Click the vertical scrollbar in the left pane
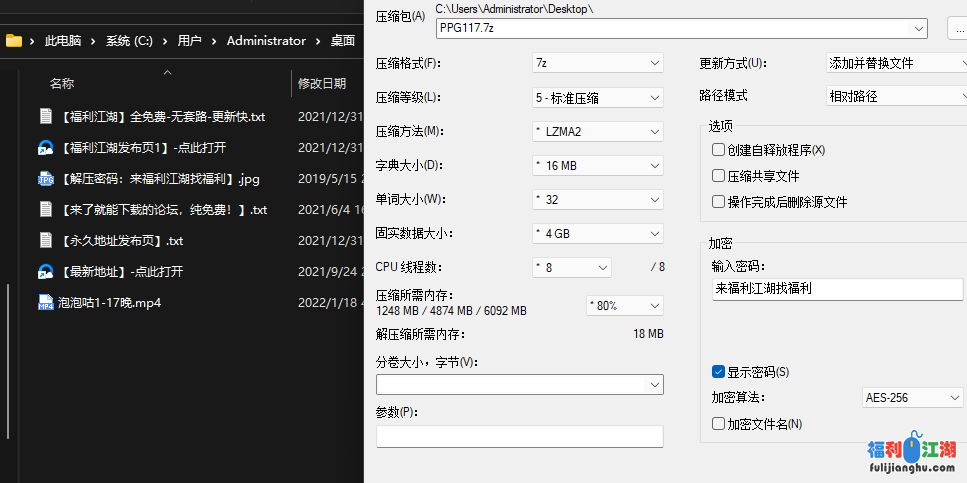The image size is (967, 483). coord(8,360)
